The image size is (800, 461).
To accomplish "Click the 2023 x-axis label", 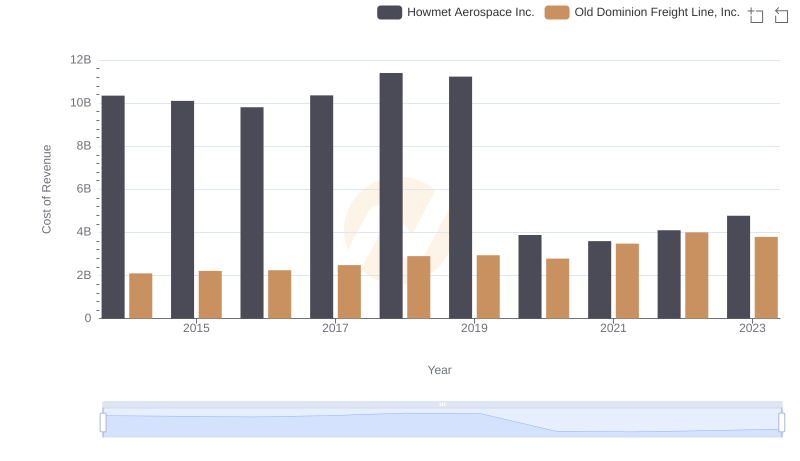I will tap(752, 328).
